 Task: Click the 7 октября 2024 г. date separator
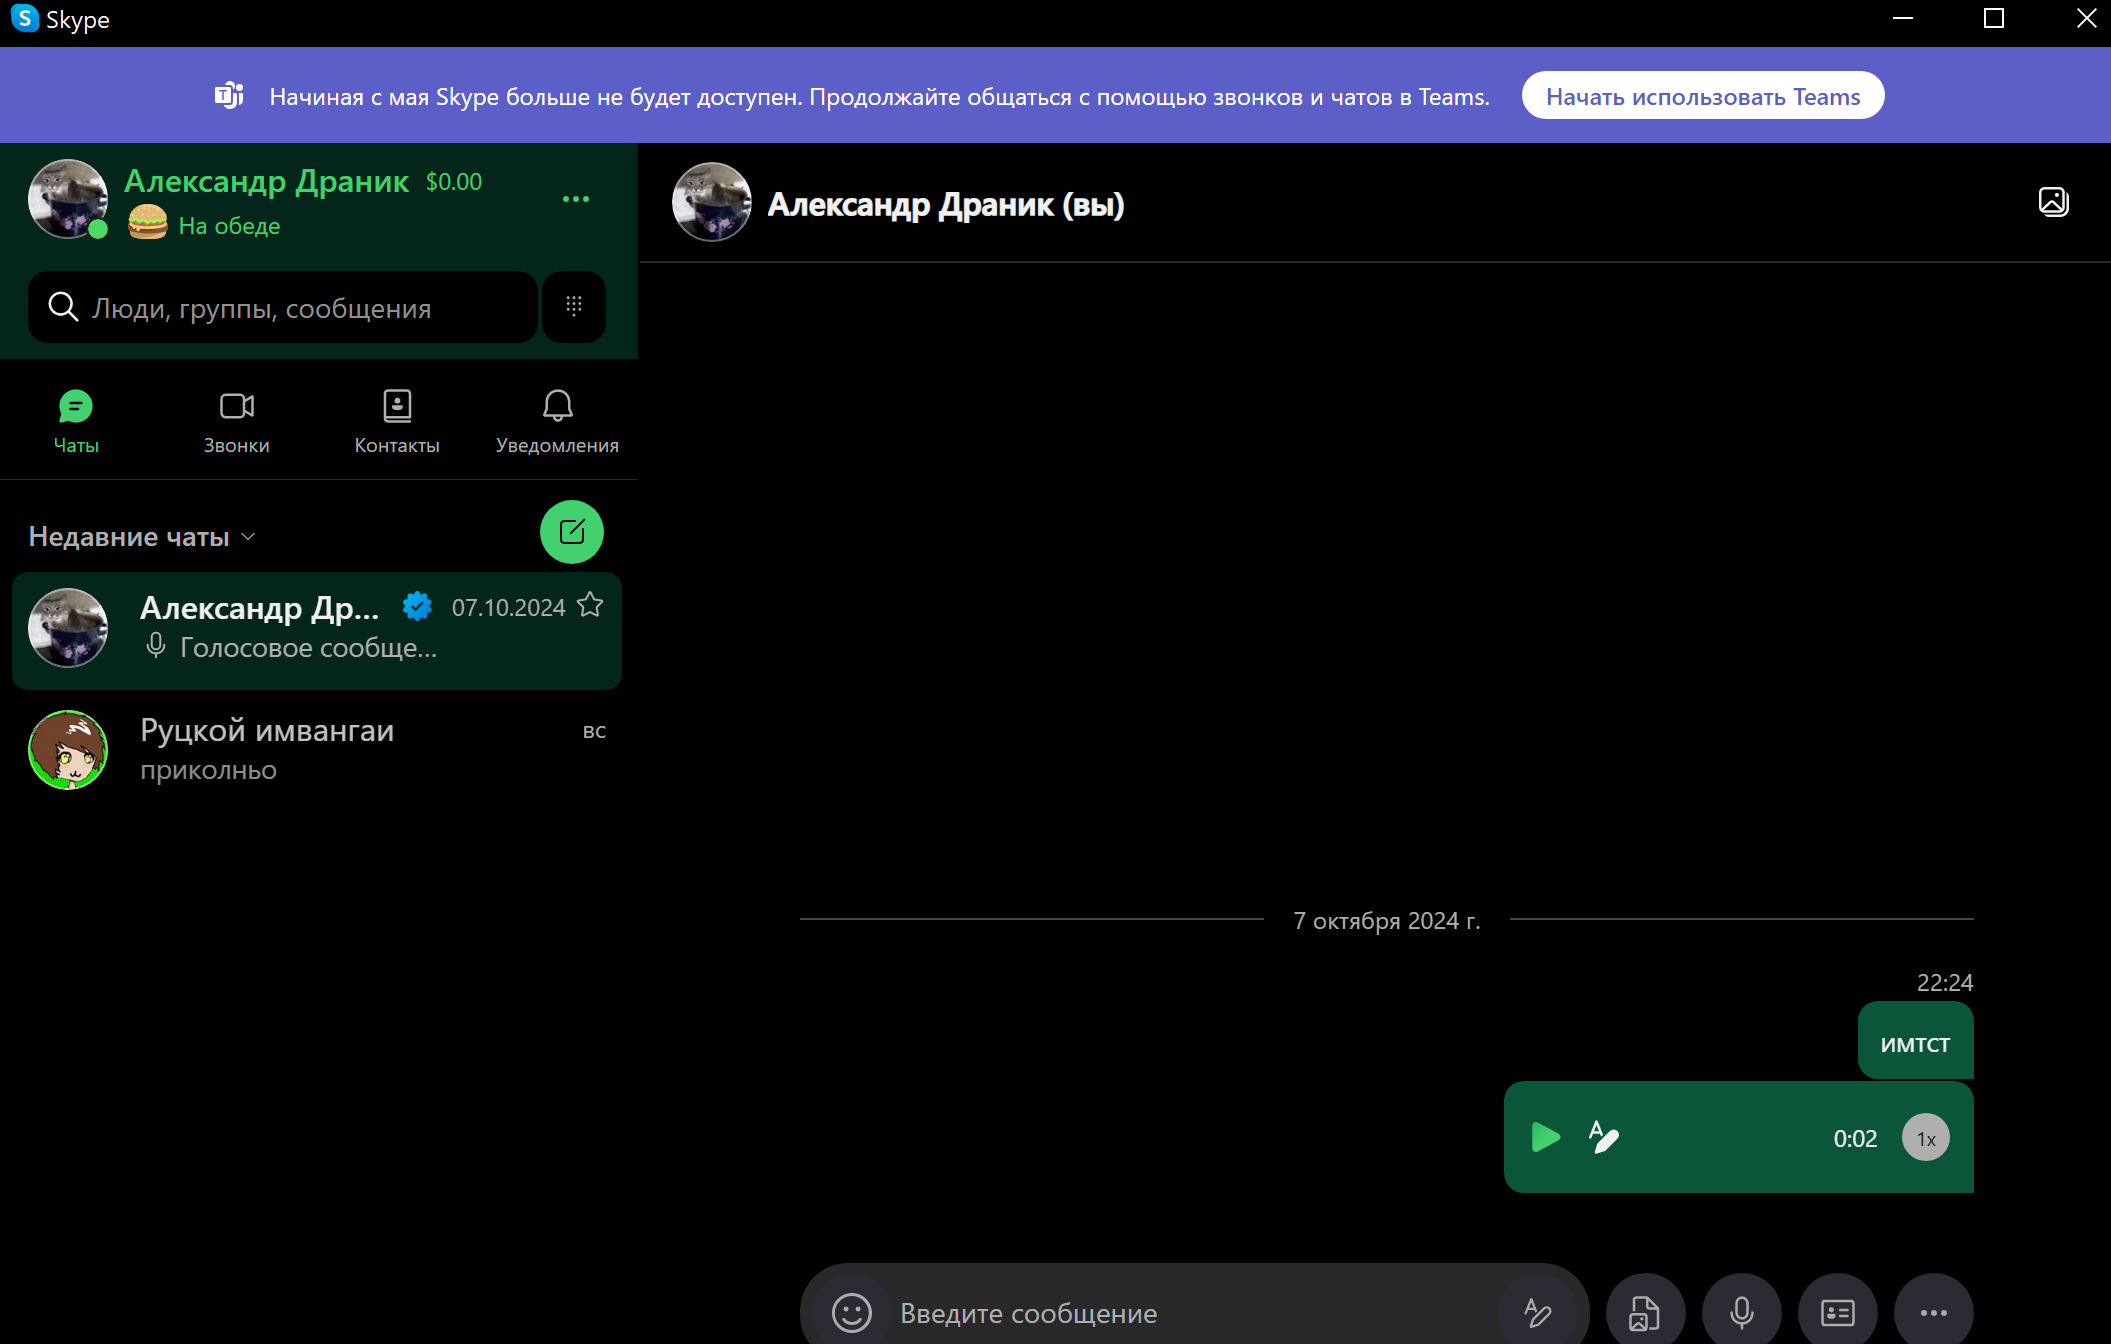[x=1386, y=920]
